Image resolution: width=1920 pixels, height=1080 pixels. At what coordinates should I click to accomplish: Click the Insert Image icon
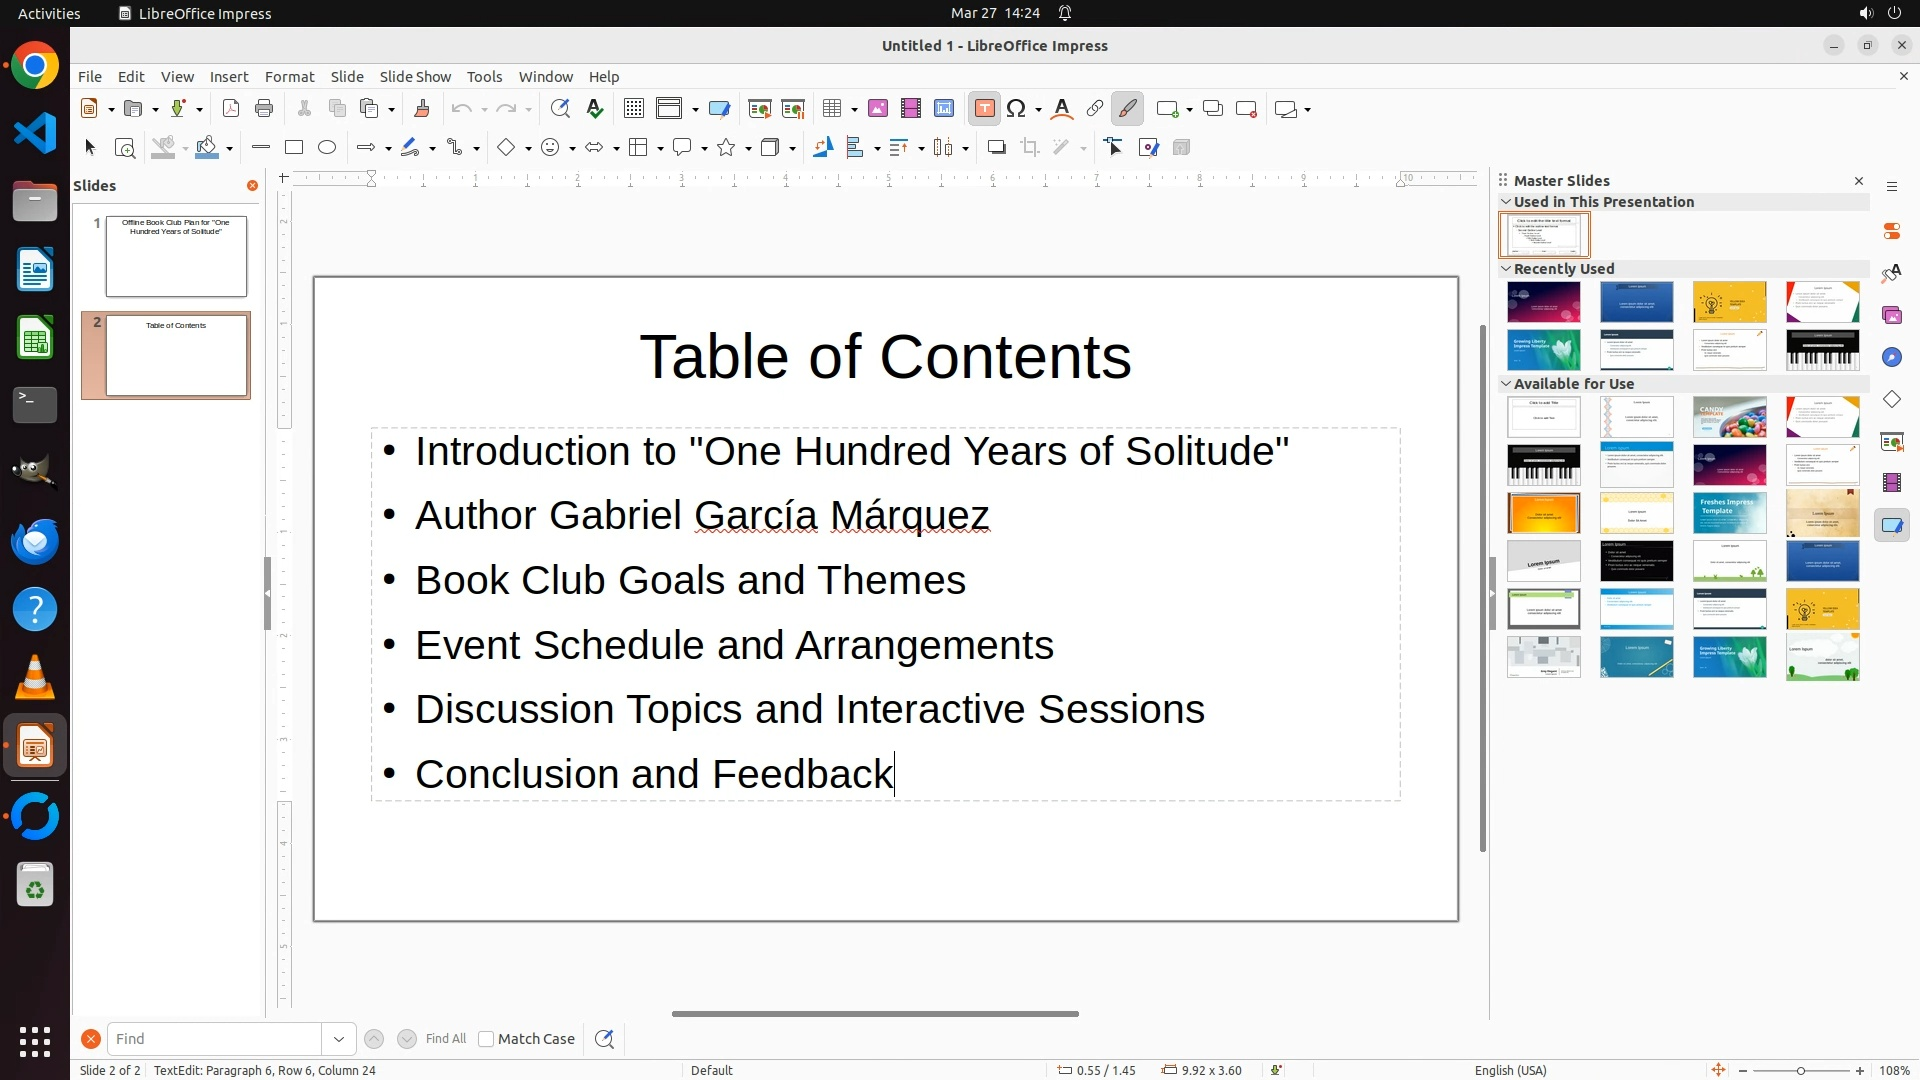[878, 109]
